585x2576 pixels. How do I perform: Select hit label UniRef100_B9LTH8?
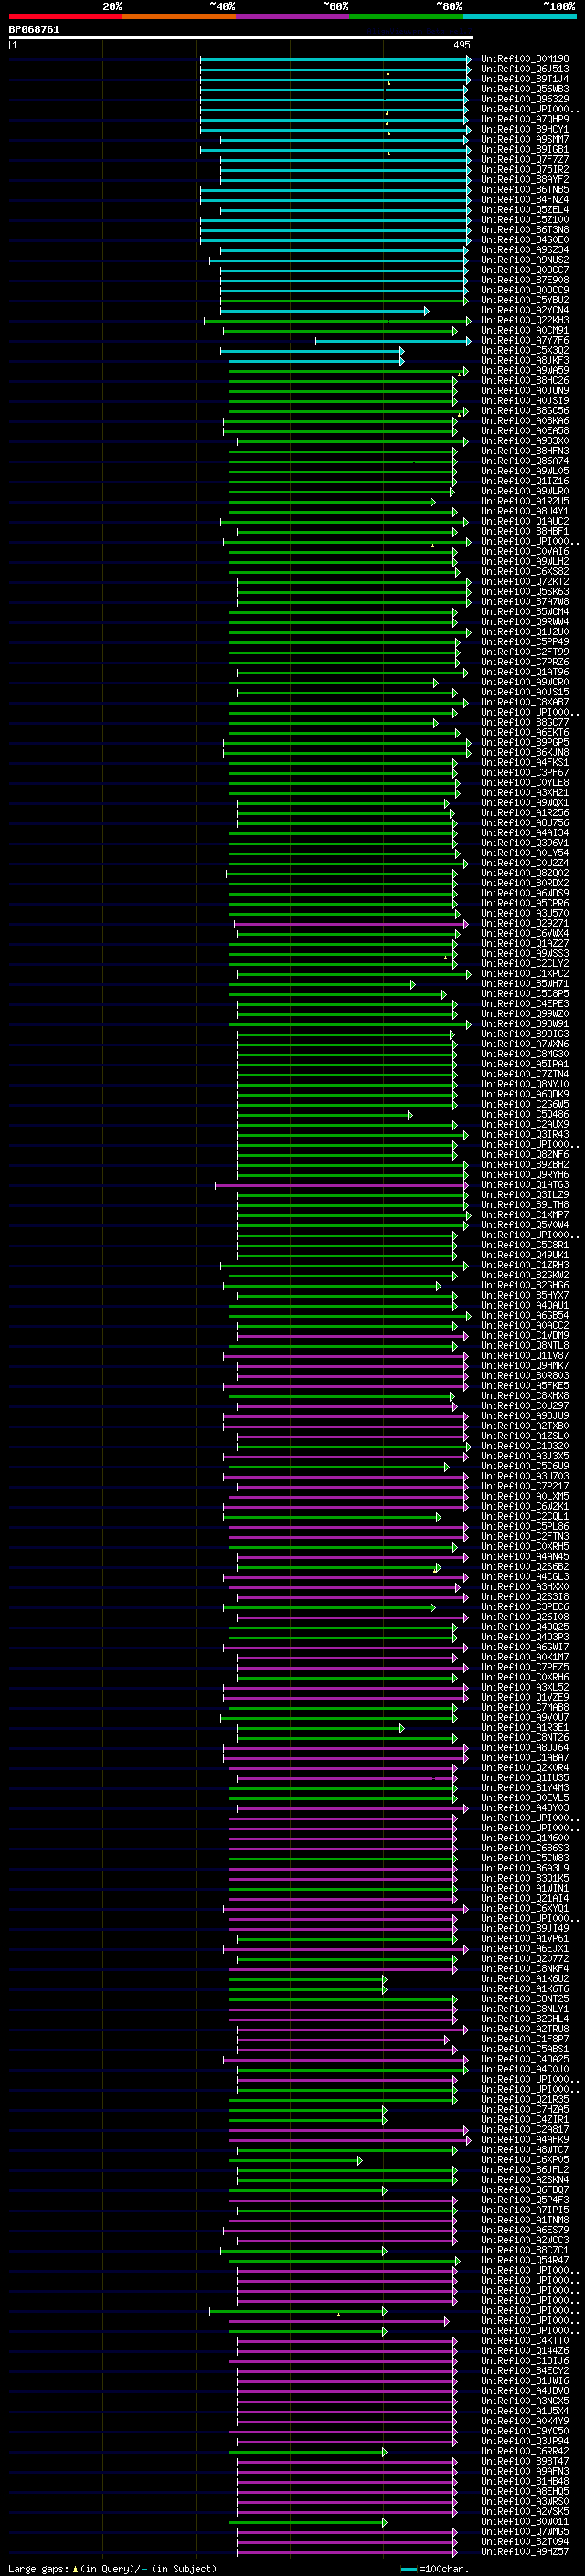pyautogui.click(x=525, y=1204)
